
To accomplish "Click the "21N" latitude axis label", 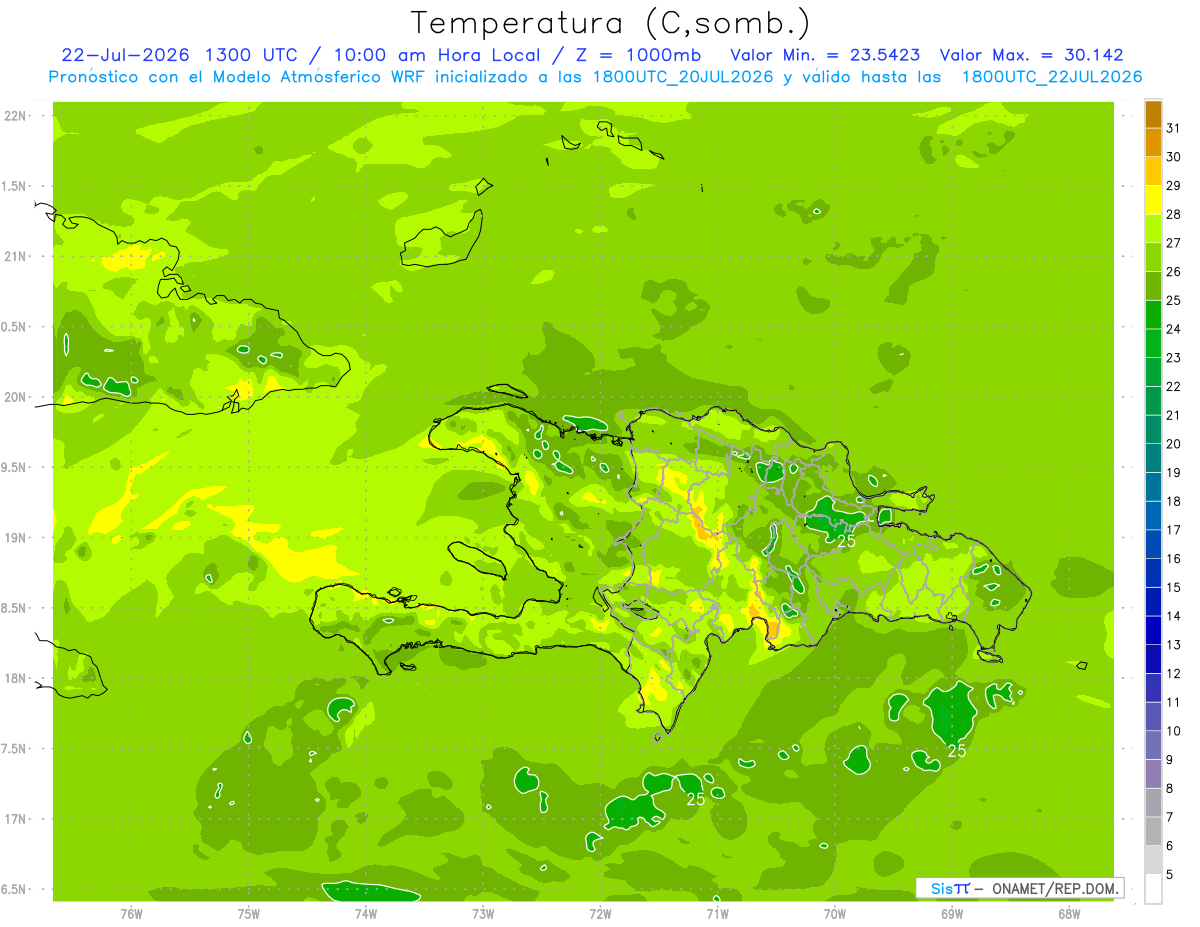I will (14, 257).
